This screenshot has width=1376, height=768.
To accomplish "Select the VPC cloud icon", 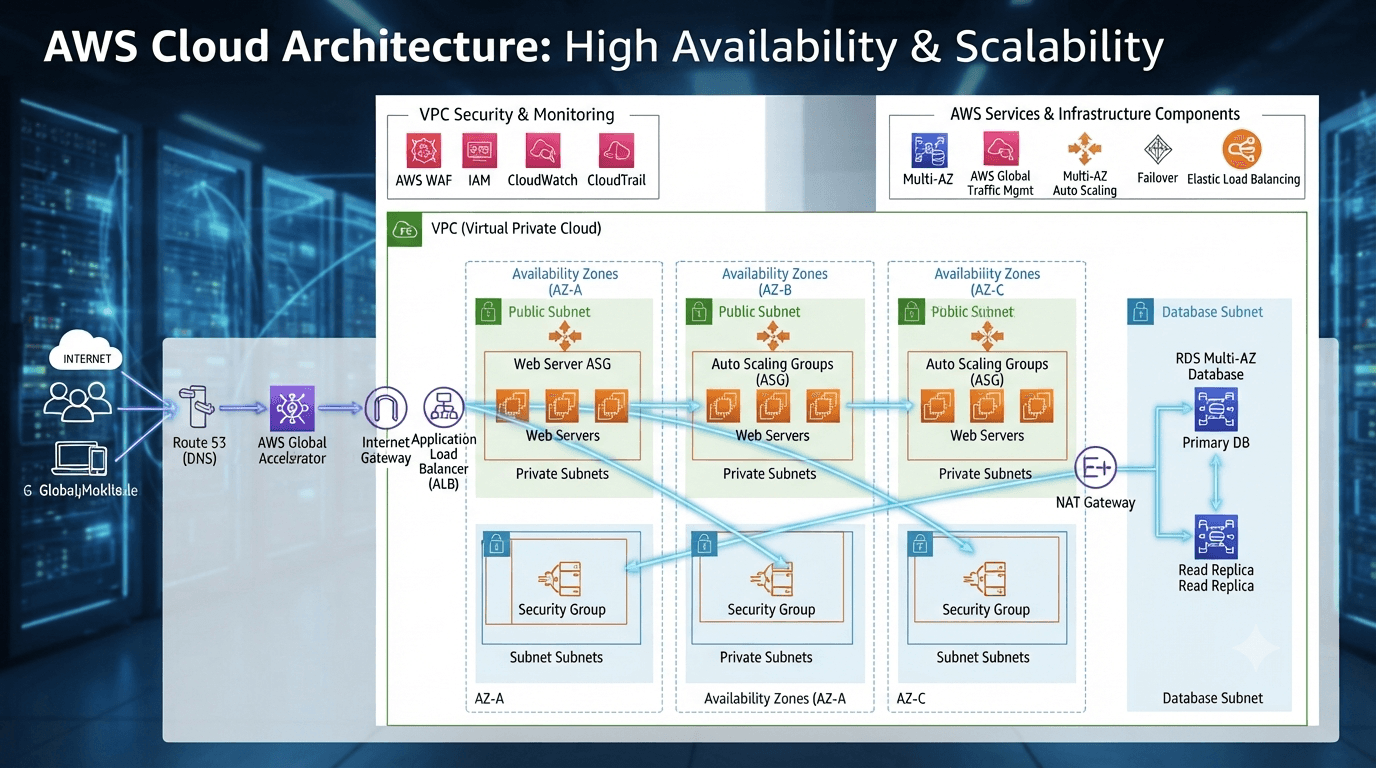I will [x=406, y=229].
